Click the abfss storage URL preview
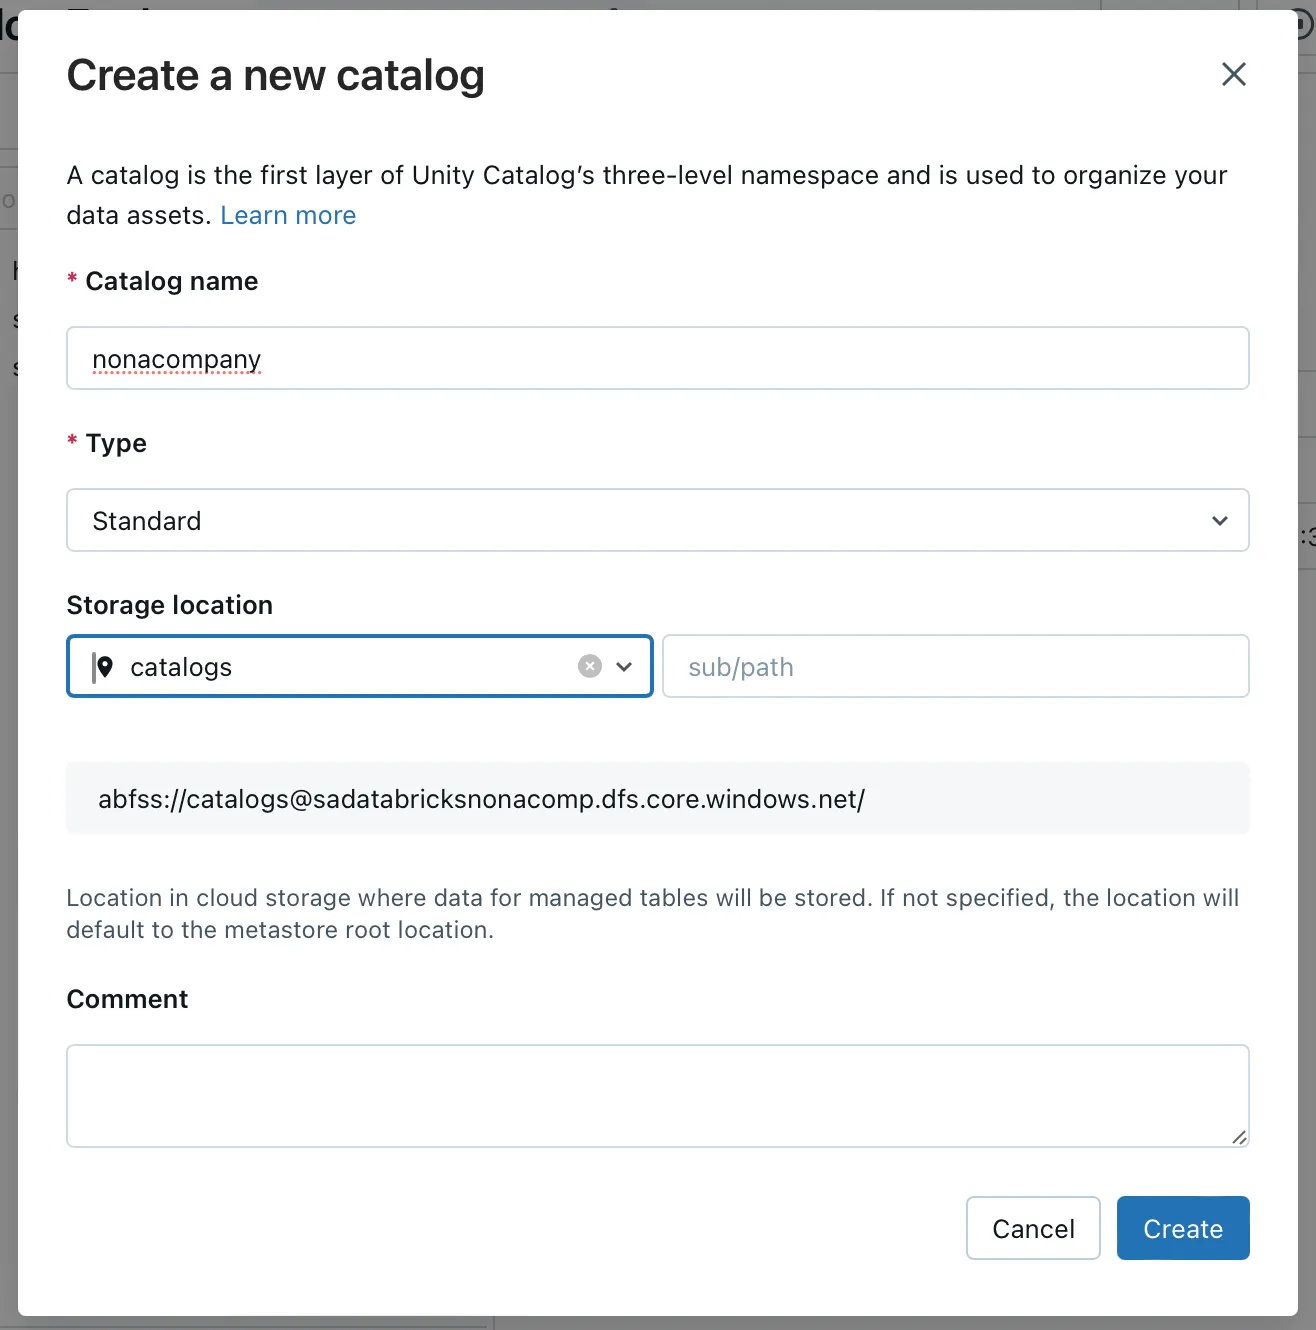 point(481,799)
